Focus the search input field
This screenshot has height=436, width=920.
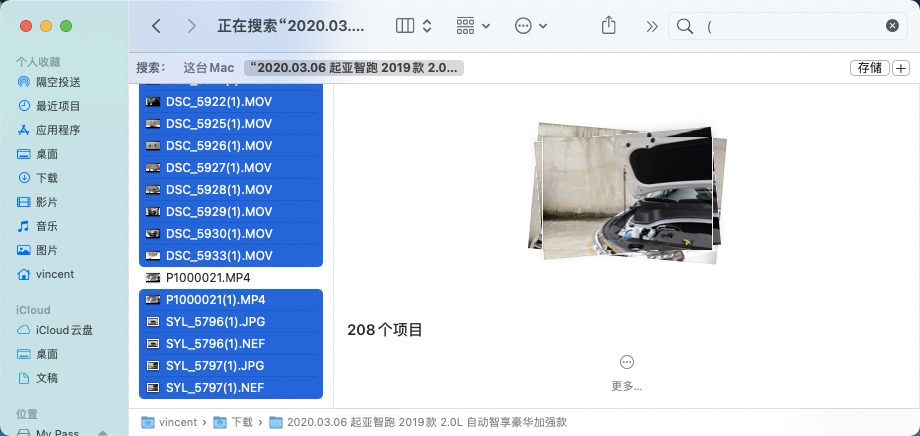[x=790, y=26]
